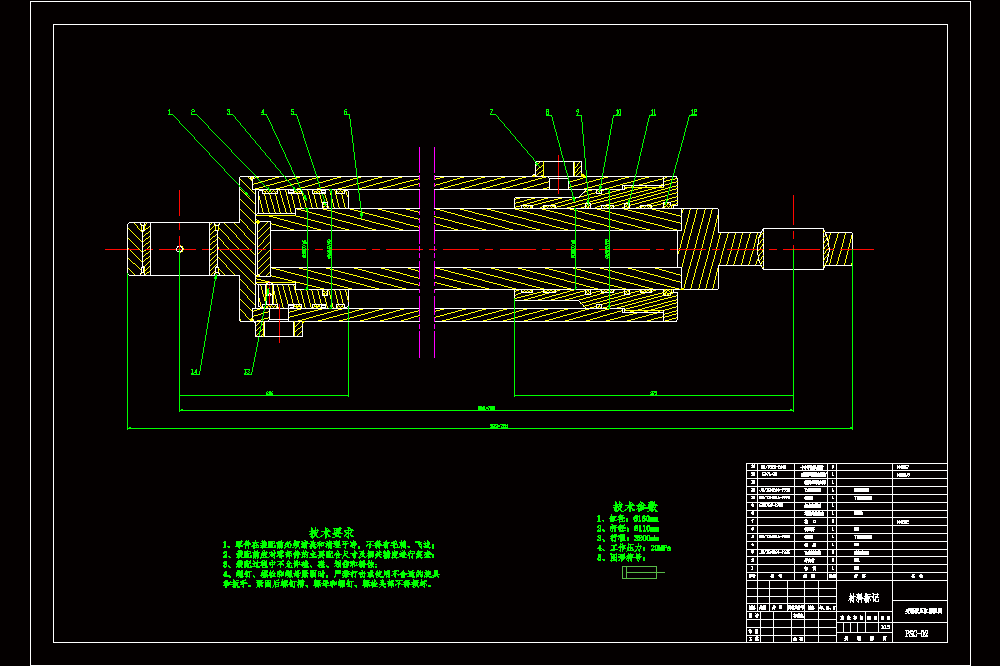Image resolution: width=1000 pixels, height=666 pixels.
Task: Click part callout number 4
Action: (x=263, y=112)
